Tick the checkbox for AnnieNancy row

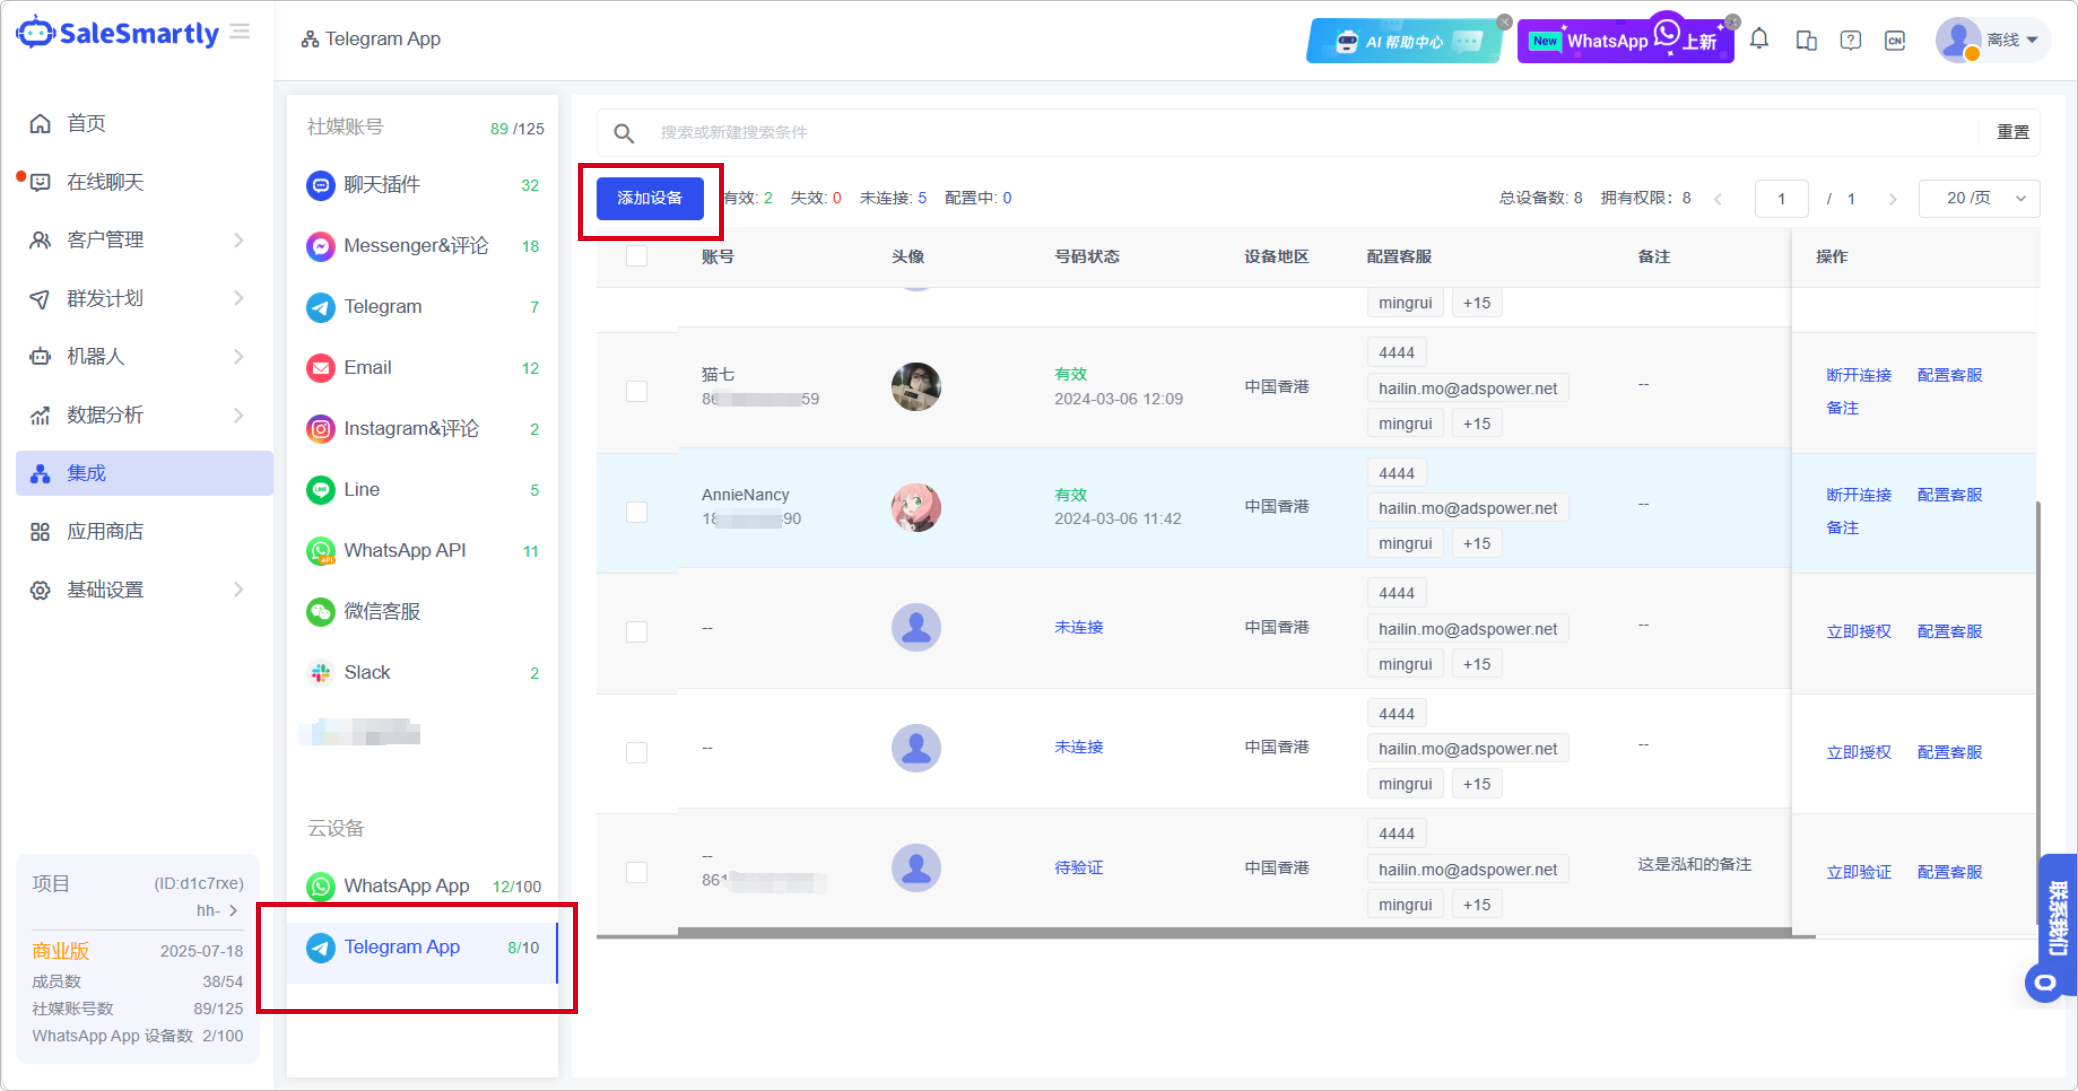(636, 512)
